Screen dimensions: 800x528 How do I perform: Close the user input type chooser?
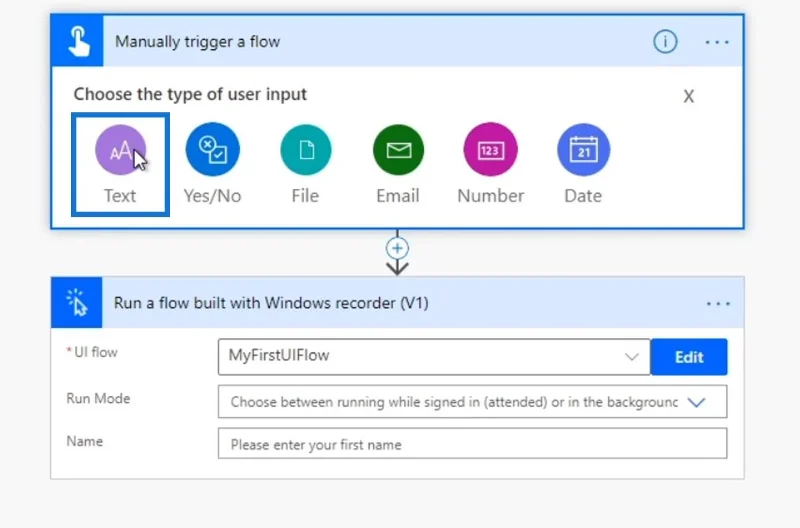point(689,96)
